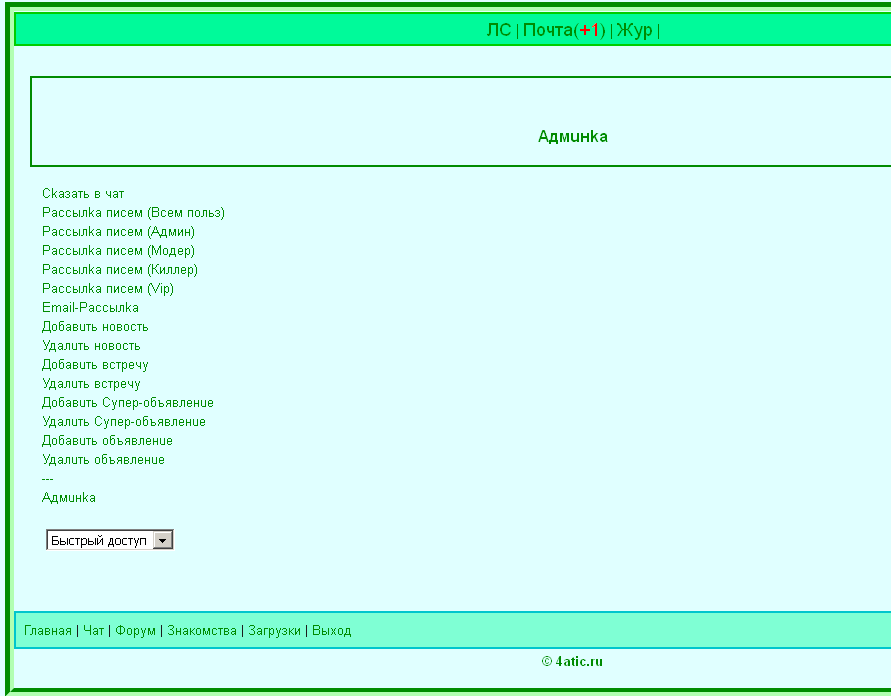891x696 pixels.
Task: Go to Главная in footer
Action: [48, 631]
